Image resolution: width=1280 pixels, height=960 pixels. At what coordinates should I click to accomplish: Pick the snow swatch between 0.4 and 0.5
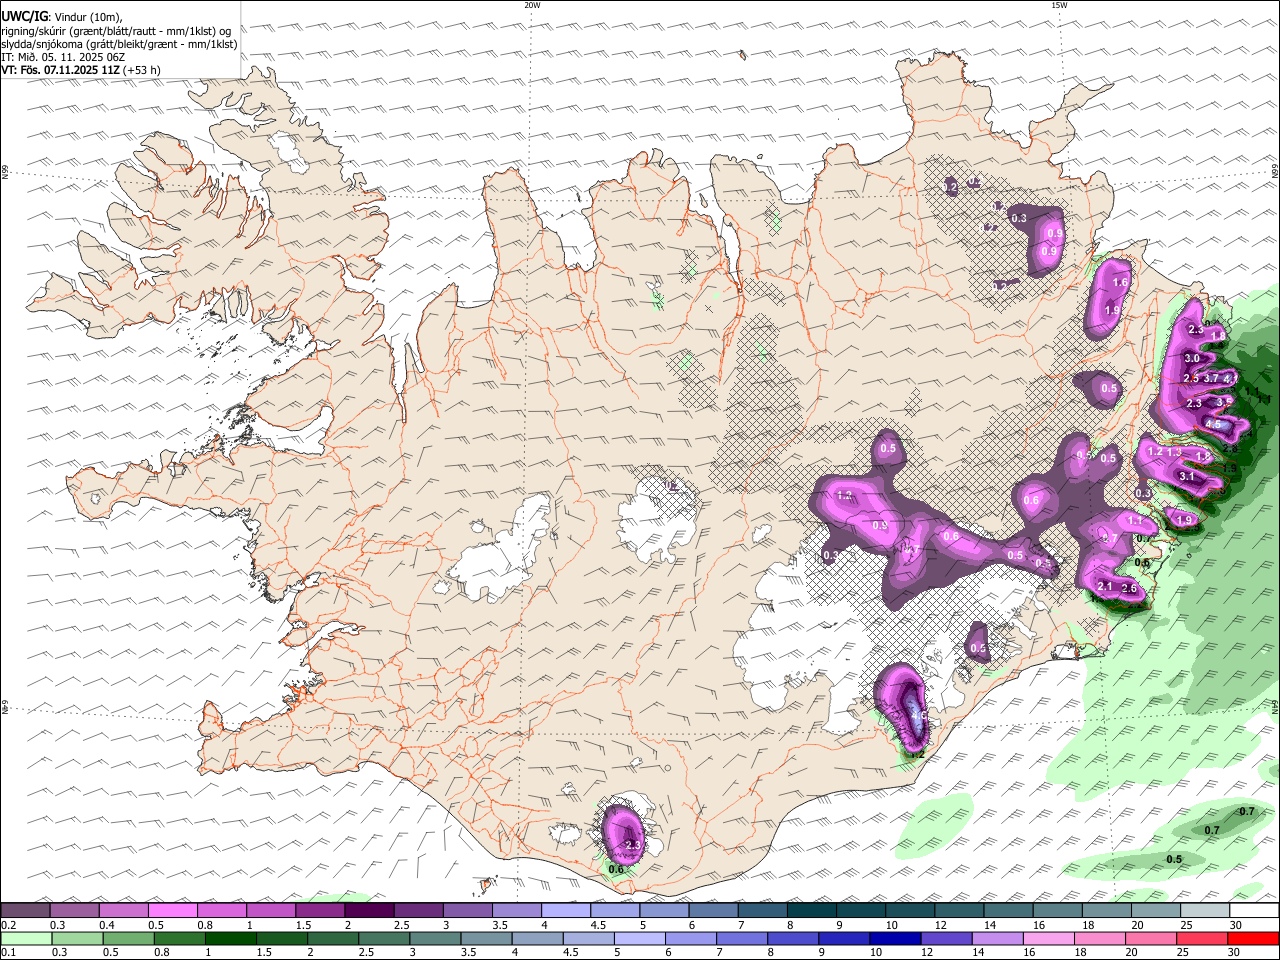tap(124, 910)
